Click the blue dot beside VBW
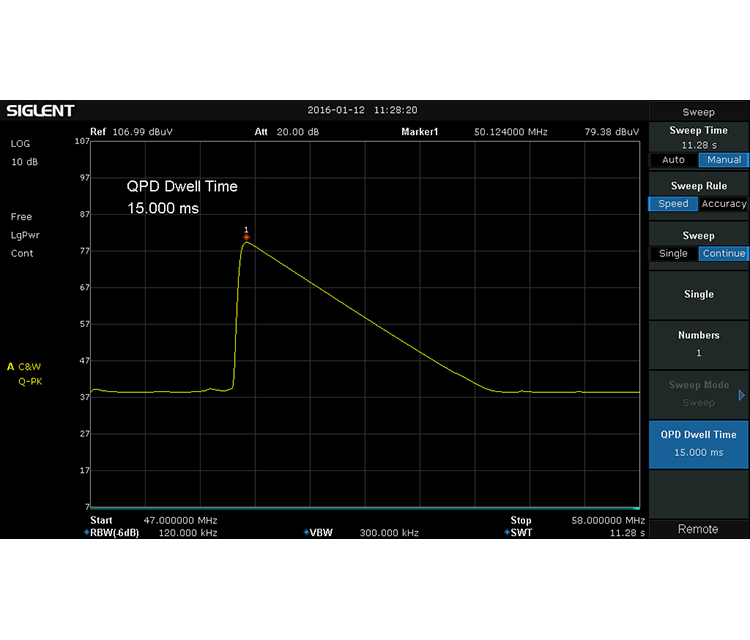750x640 pixels. click(x=306, y=533)
